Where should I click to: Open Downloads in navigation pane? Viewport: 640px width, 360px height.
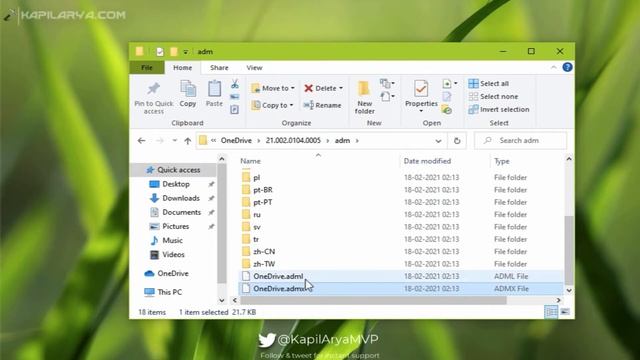coord(181,198)
